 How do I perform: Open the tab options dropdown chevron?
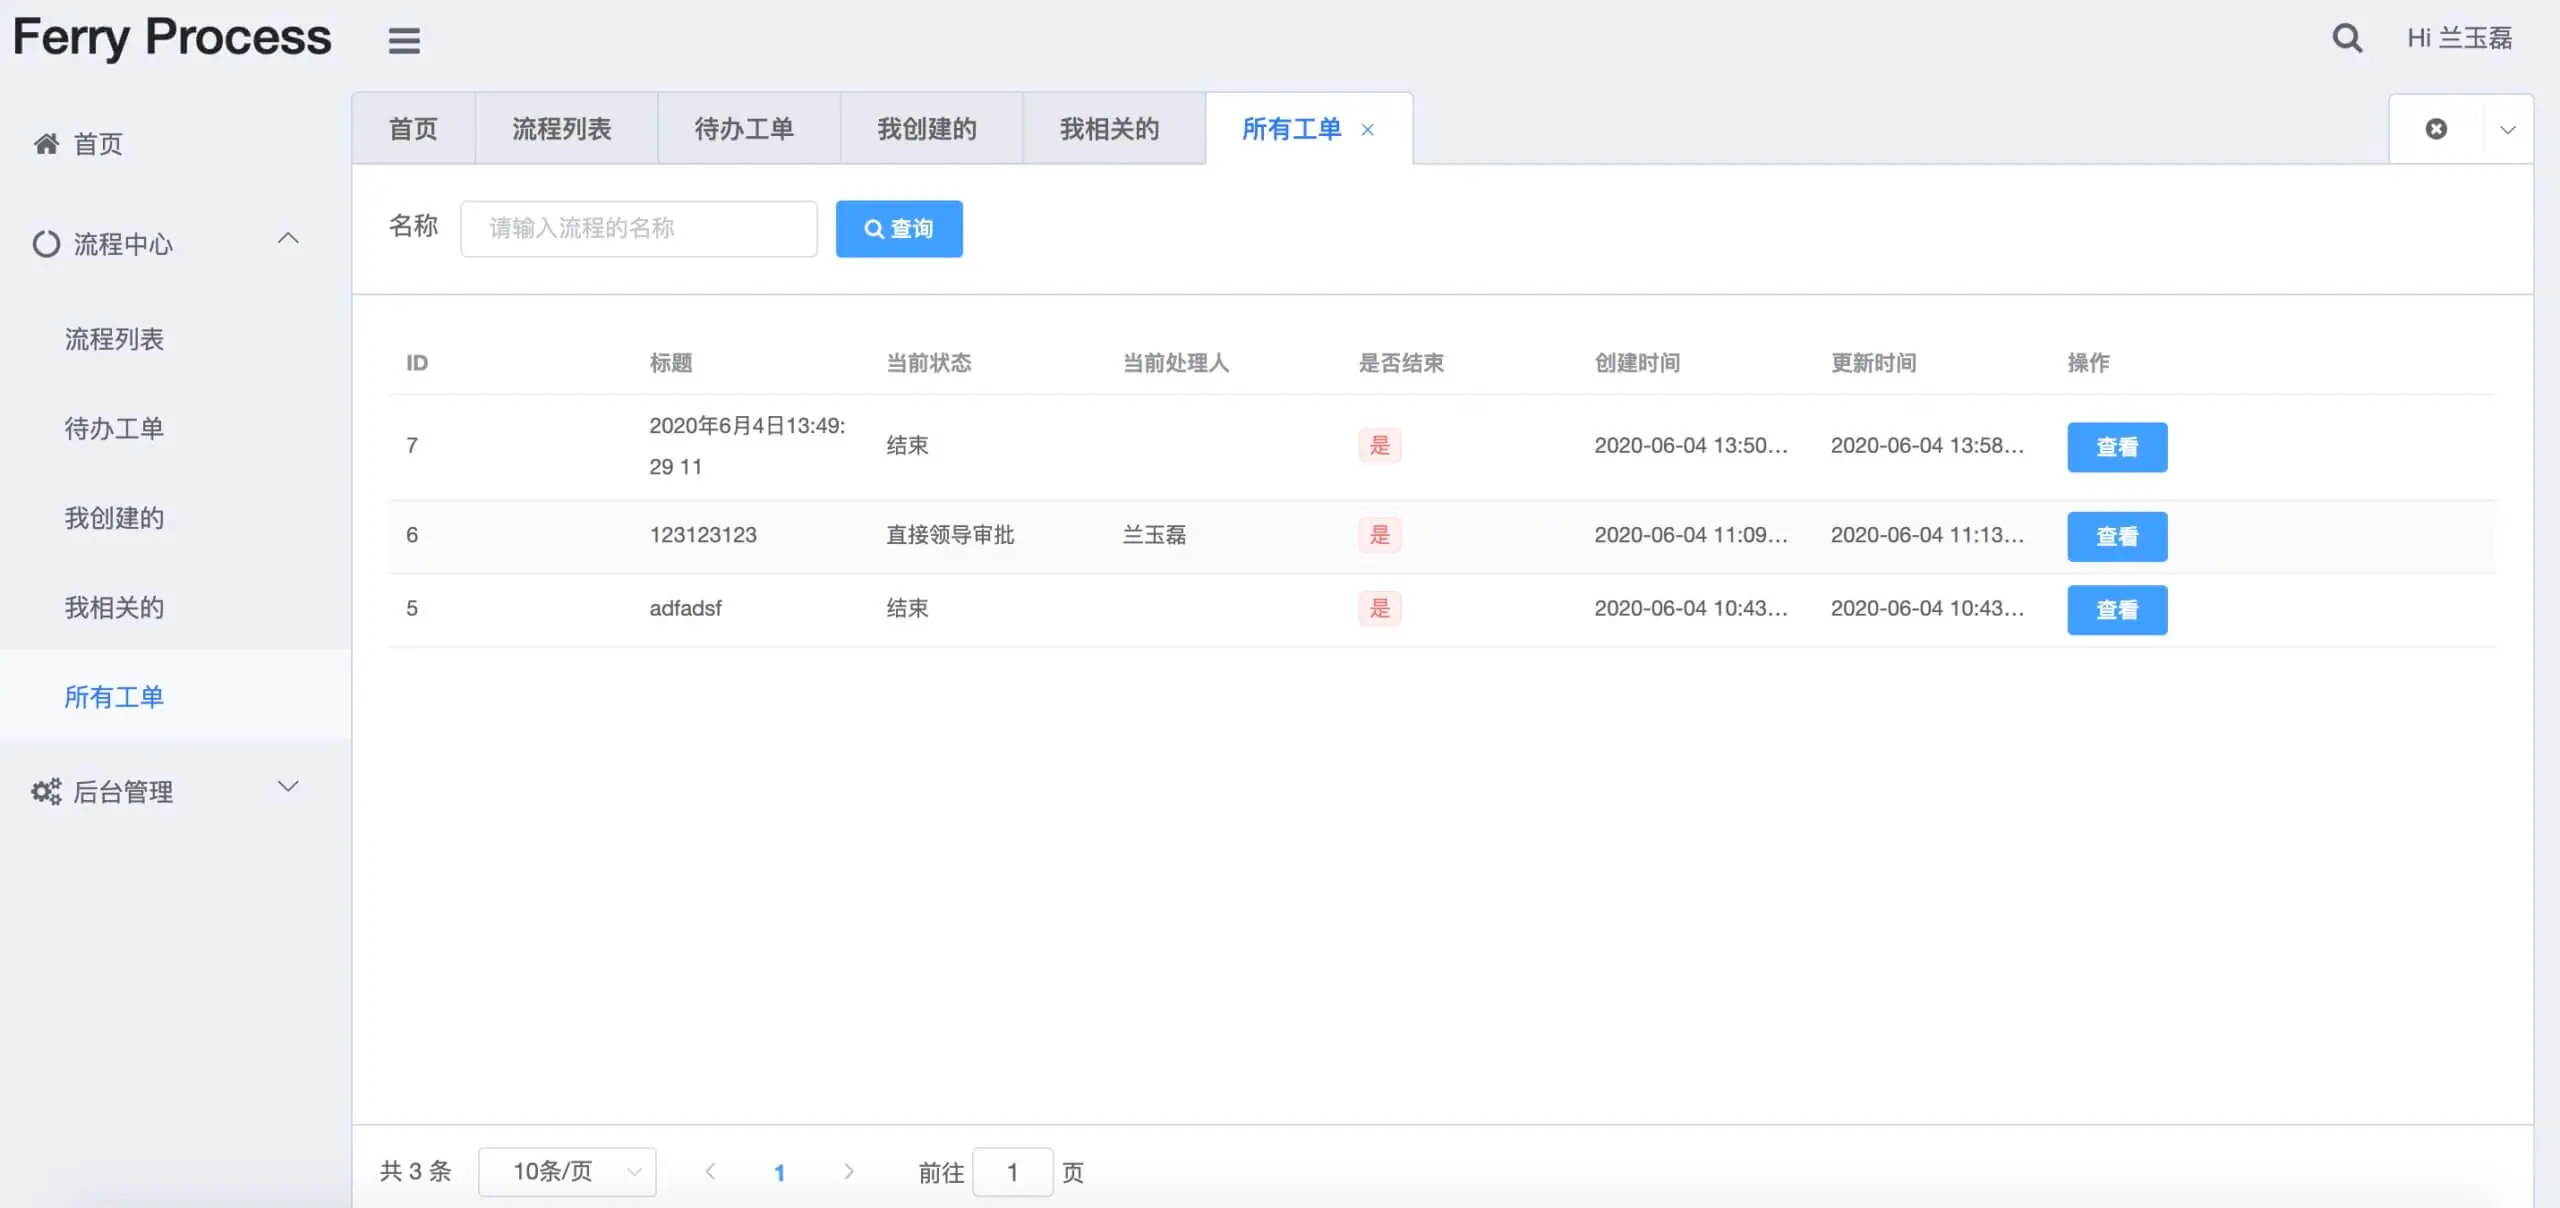[2507, 130]
